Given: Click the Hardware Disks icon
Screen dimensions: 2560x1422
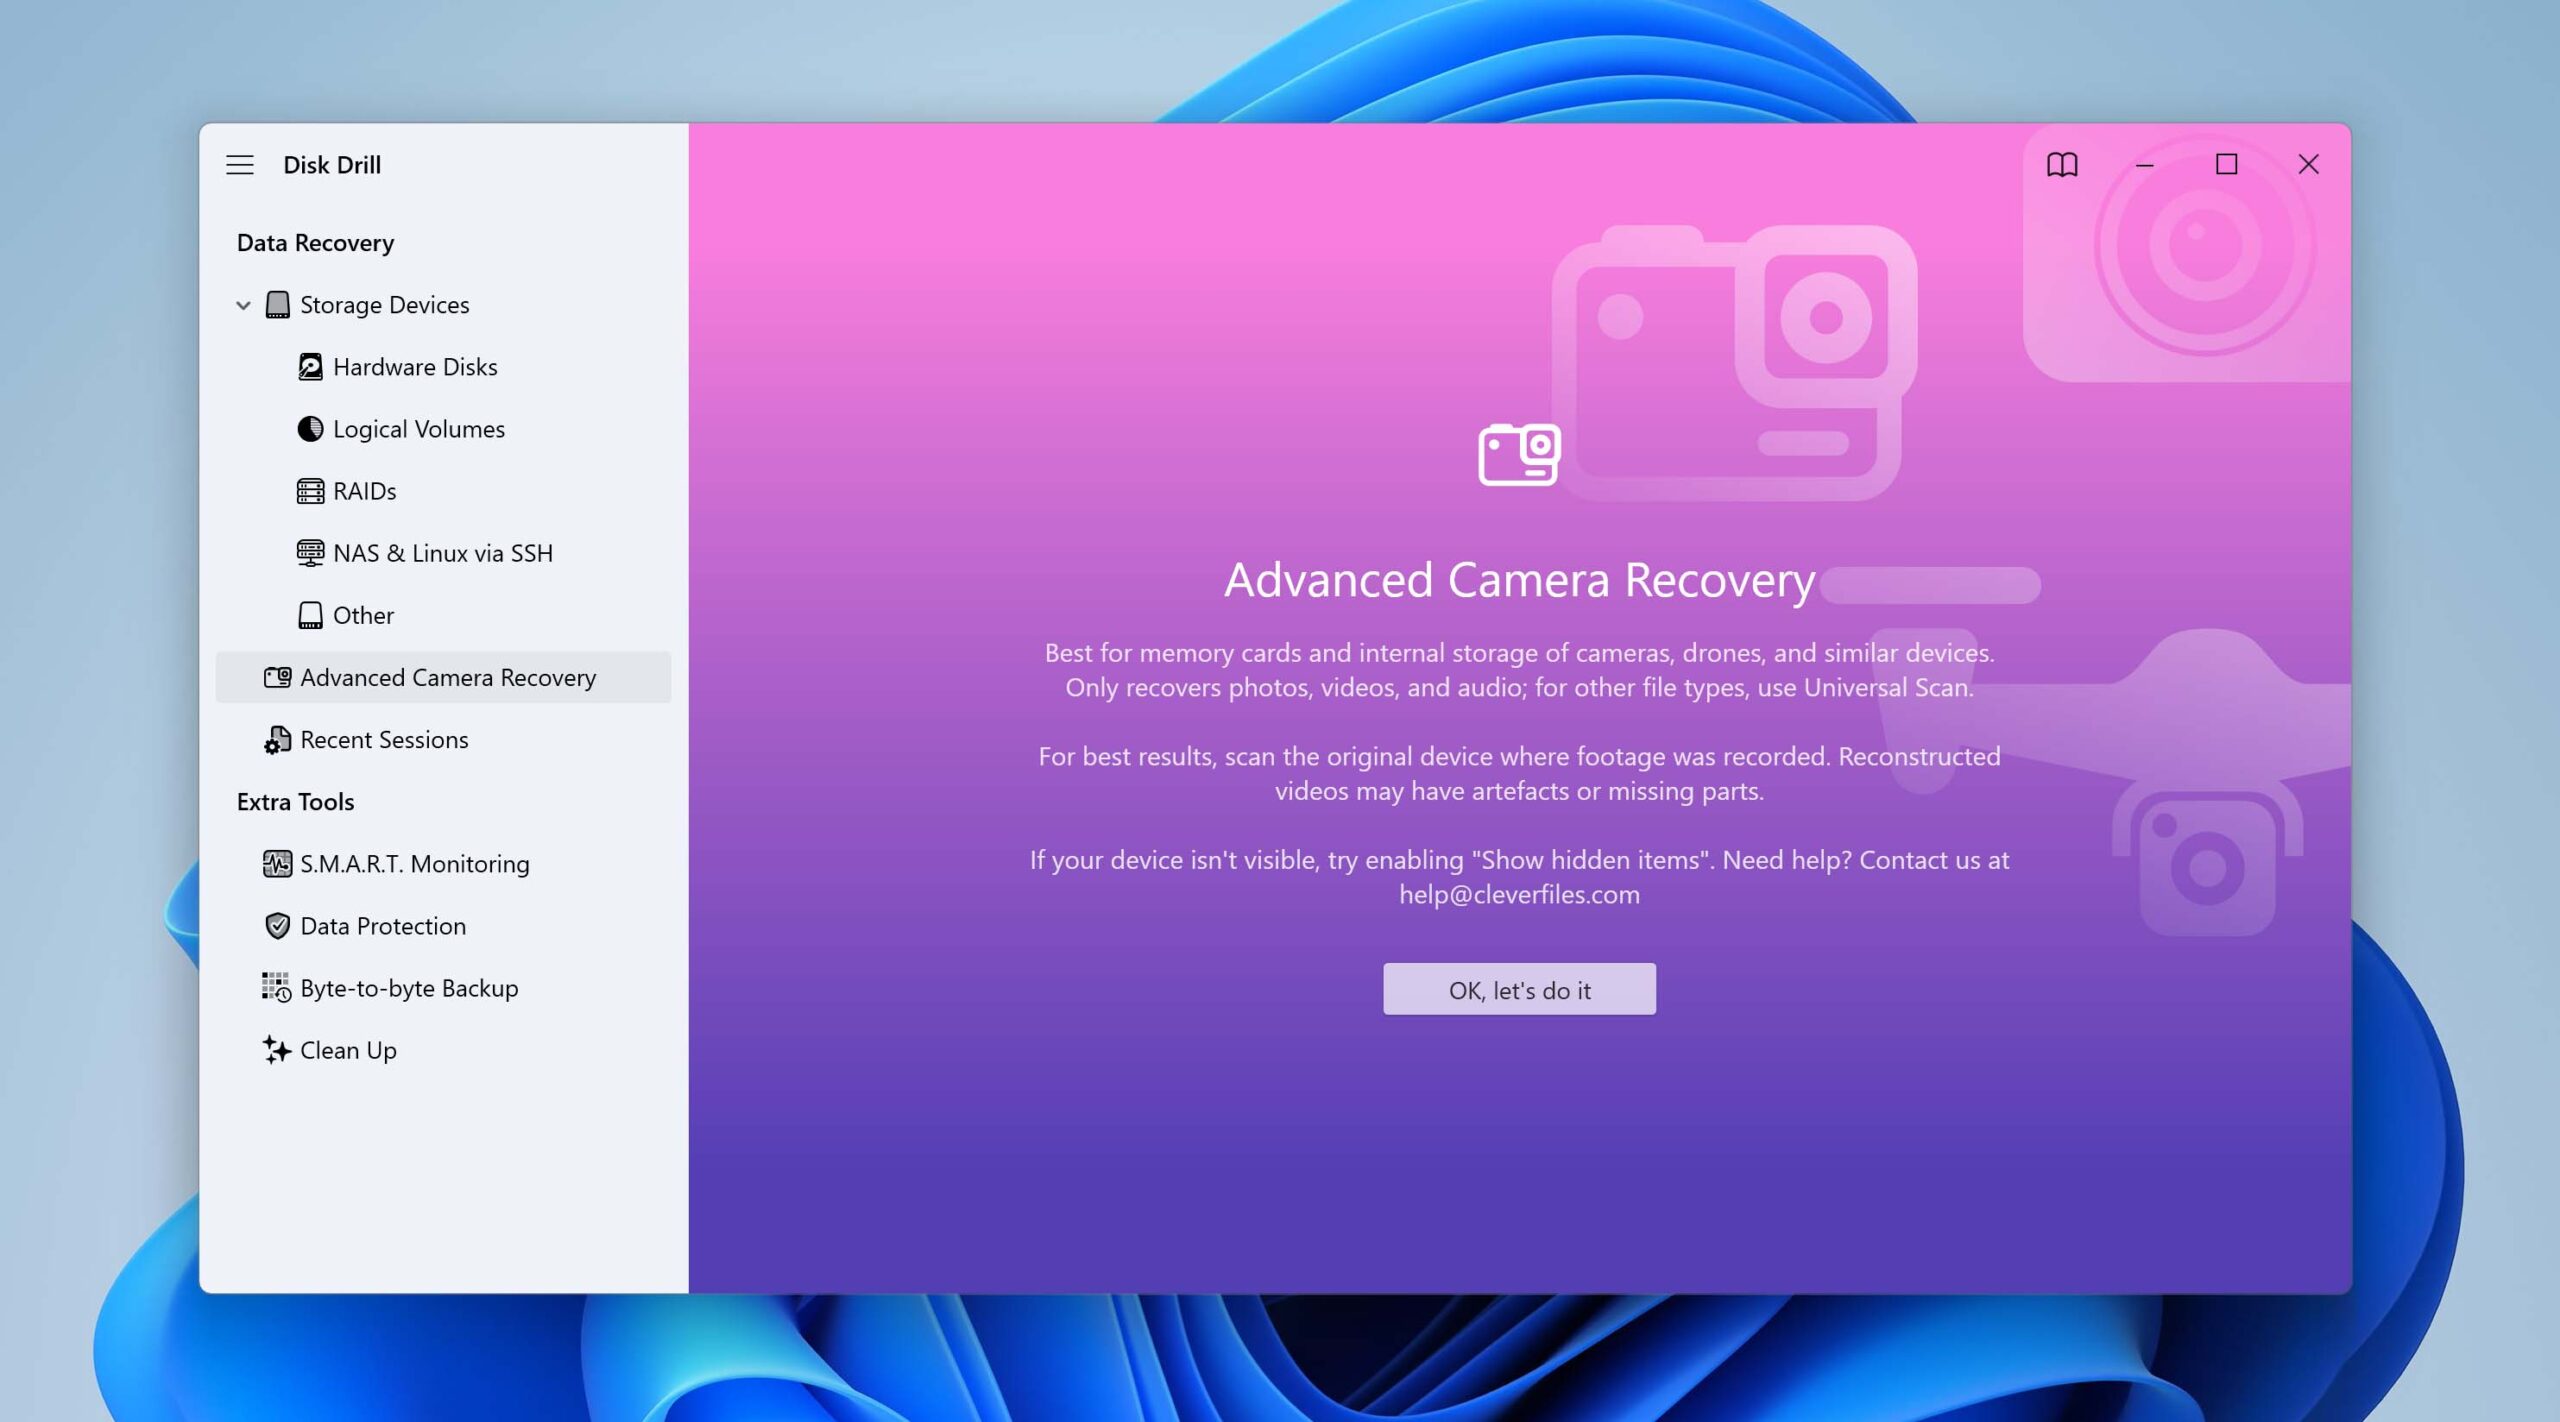Looking at the screenshot, I should [x=310, y=367].
